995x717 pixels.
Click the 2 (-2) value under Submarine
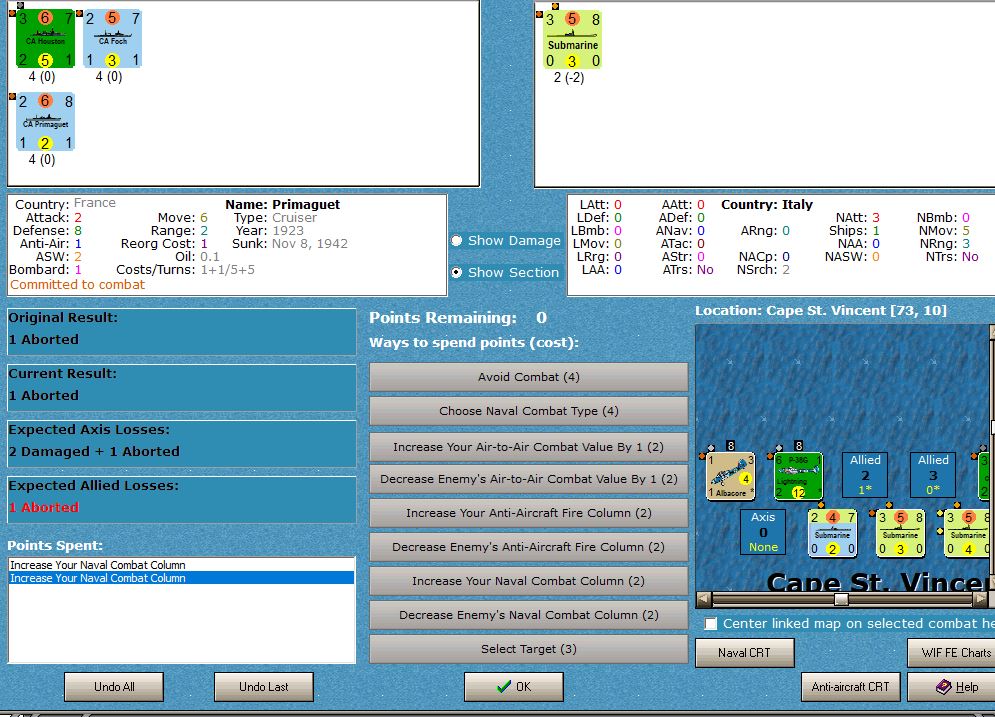click(569, 77)
